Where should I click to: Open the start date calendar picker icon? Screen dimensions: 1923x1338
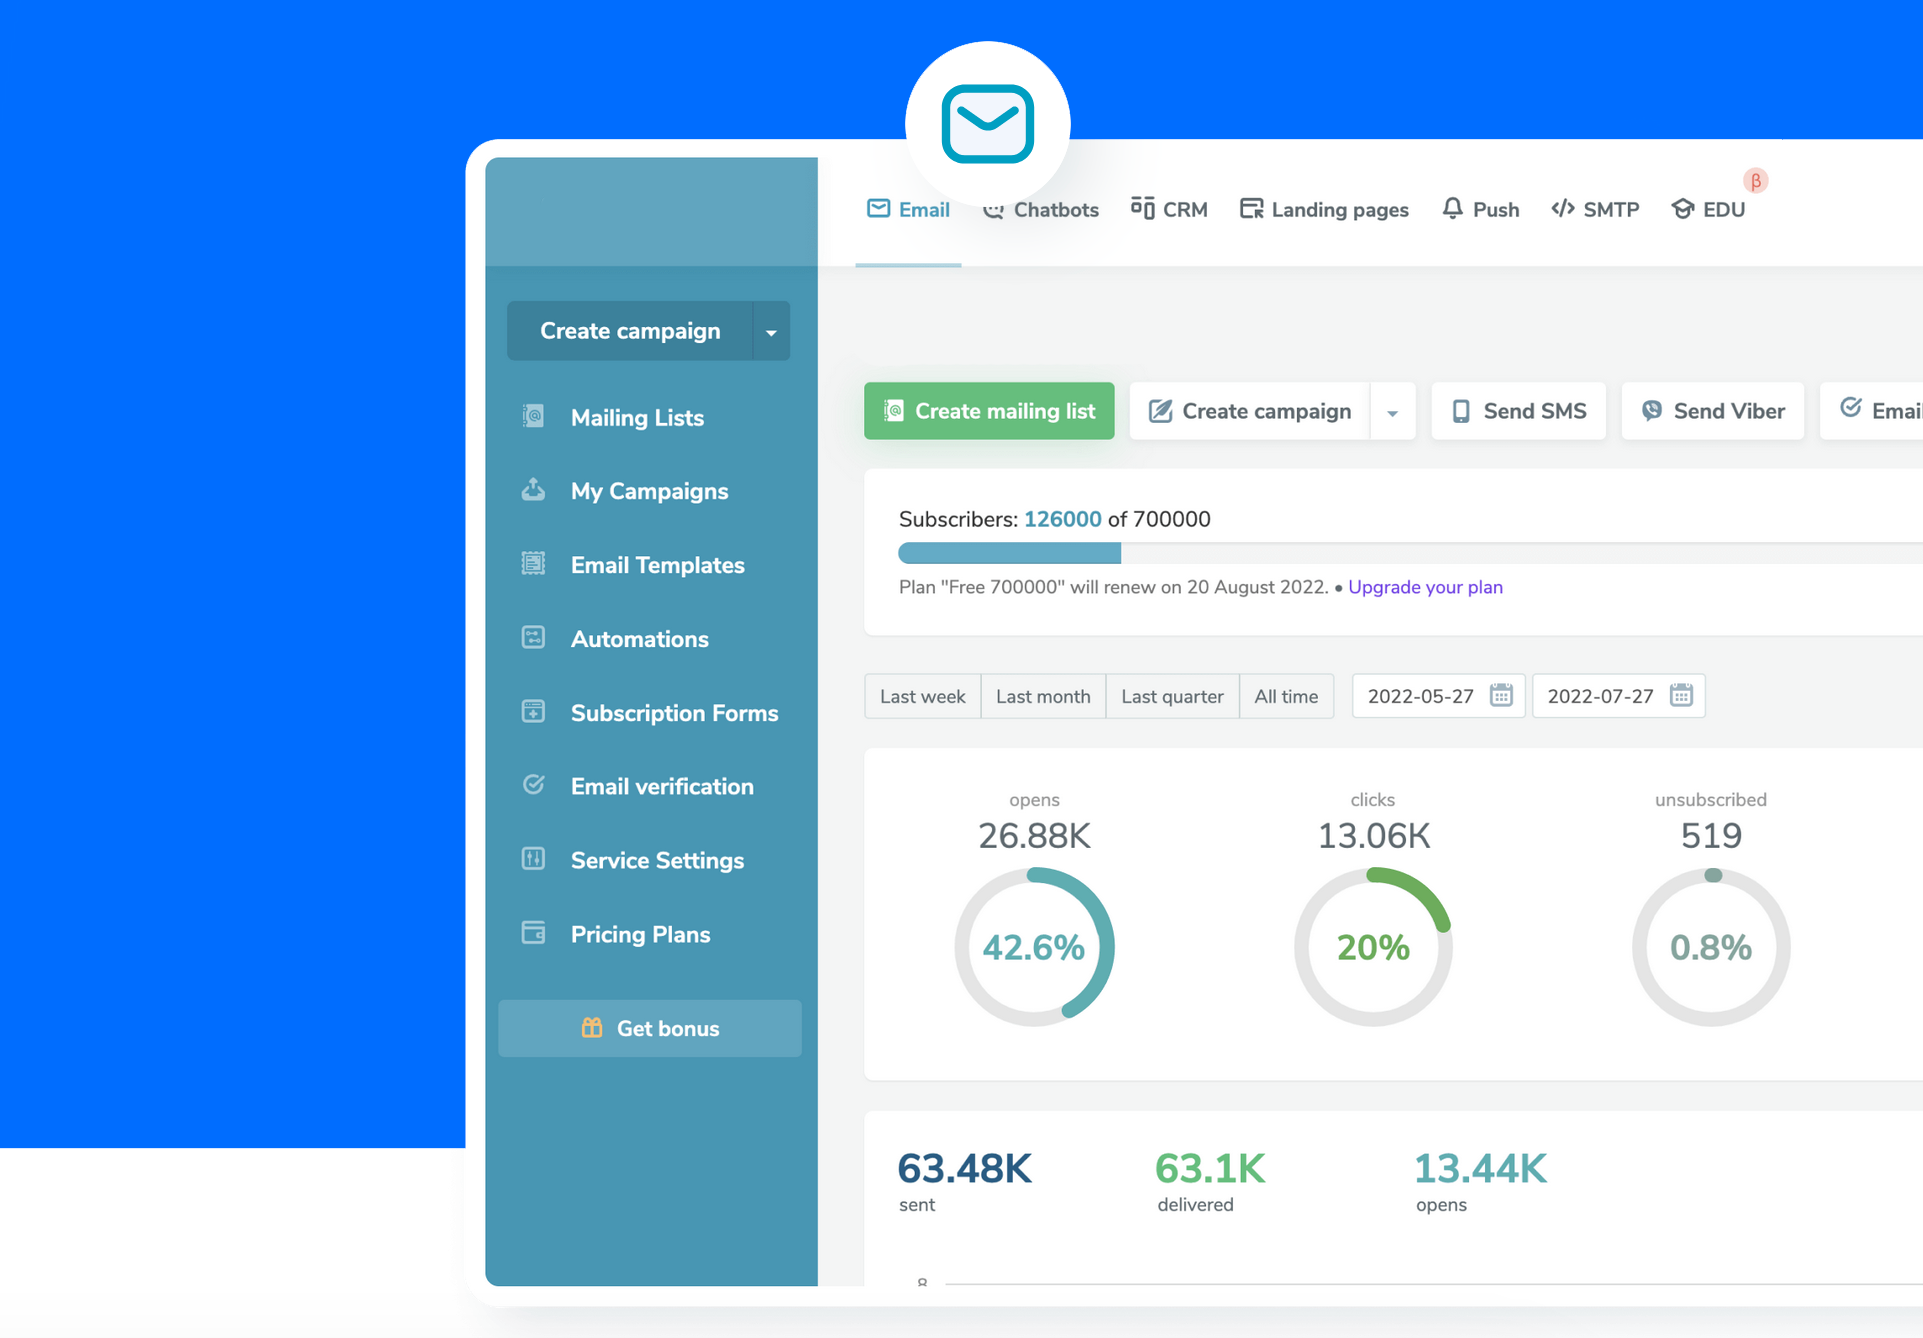[1501, 696]
